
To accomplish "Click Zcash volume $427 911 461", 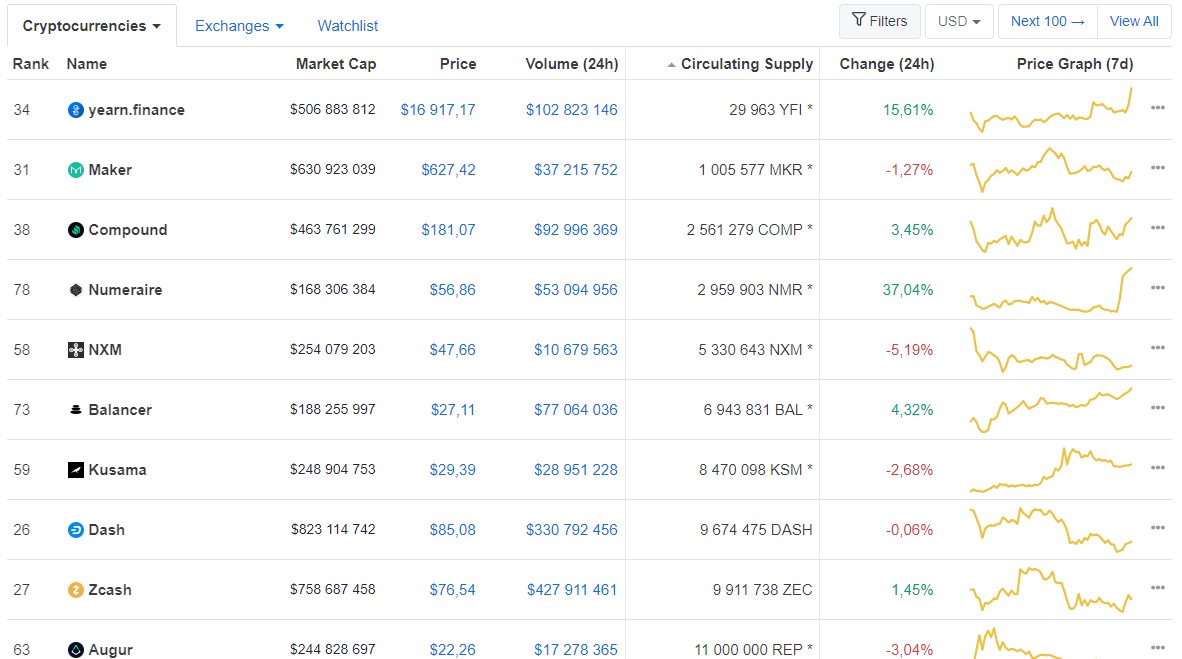I will pos(571,590).
